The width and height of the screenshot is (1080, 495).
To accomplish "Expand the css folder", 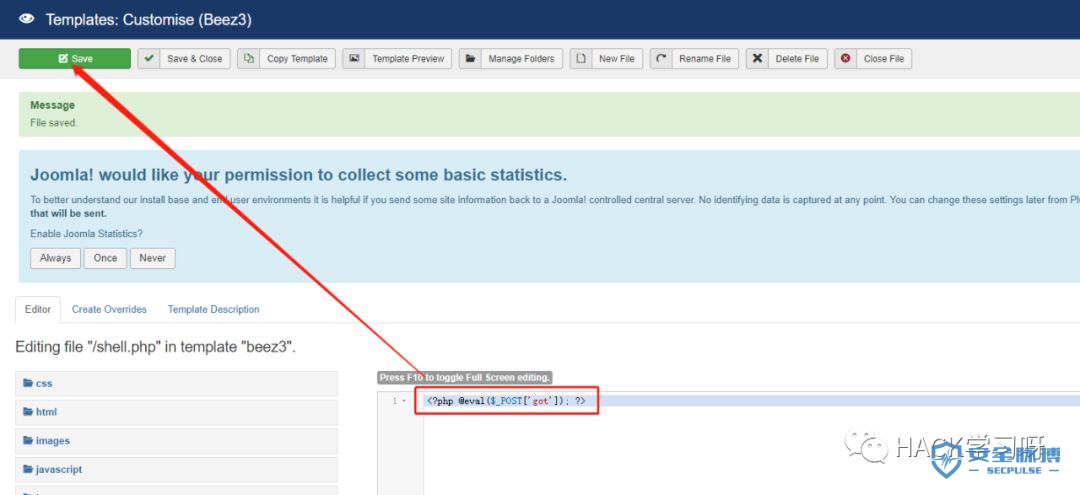I will [176, 383].
